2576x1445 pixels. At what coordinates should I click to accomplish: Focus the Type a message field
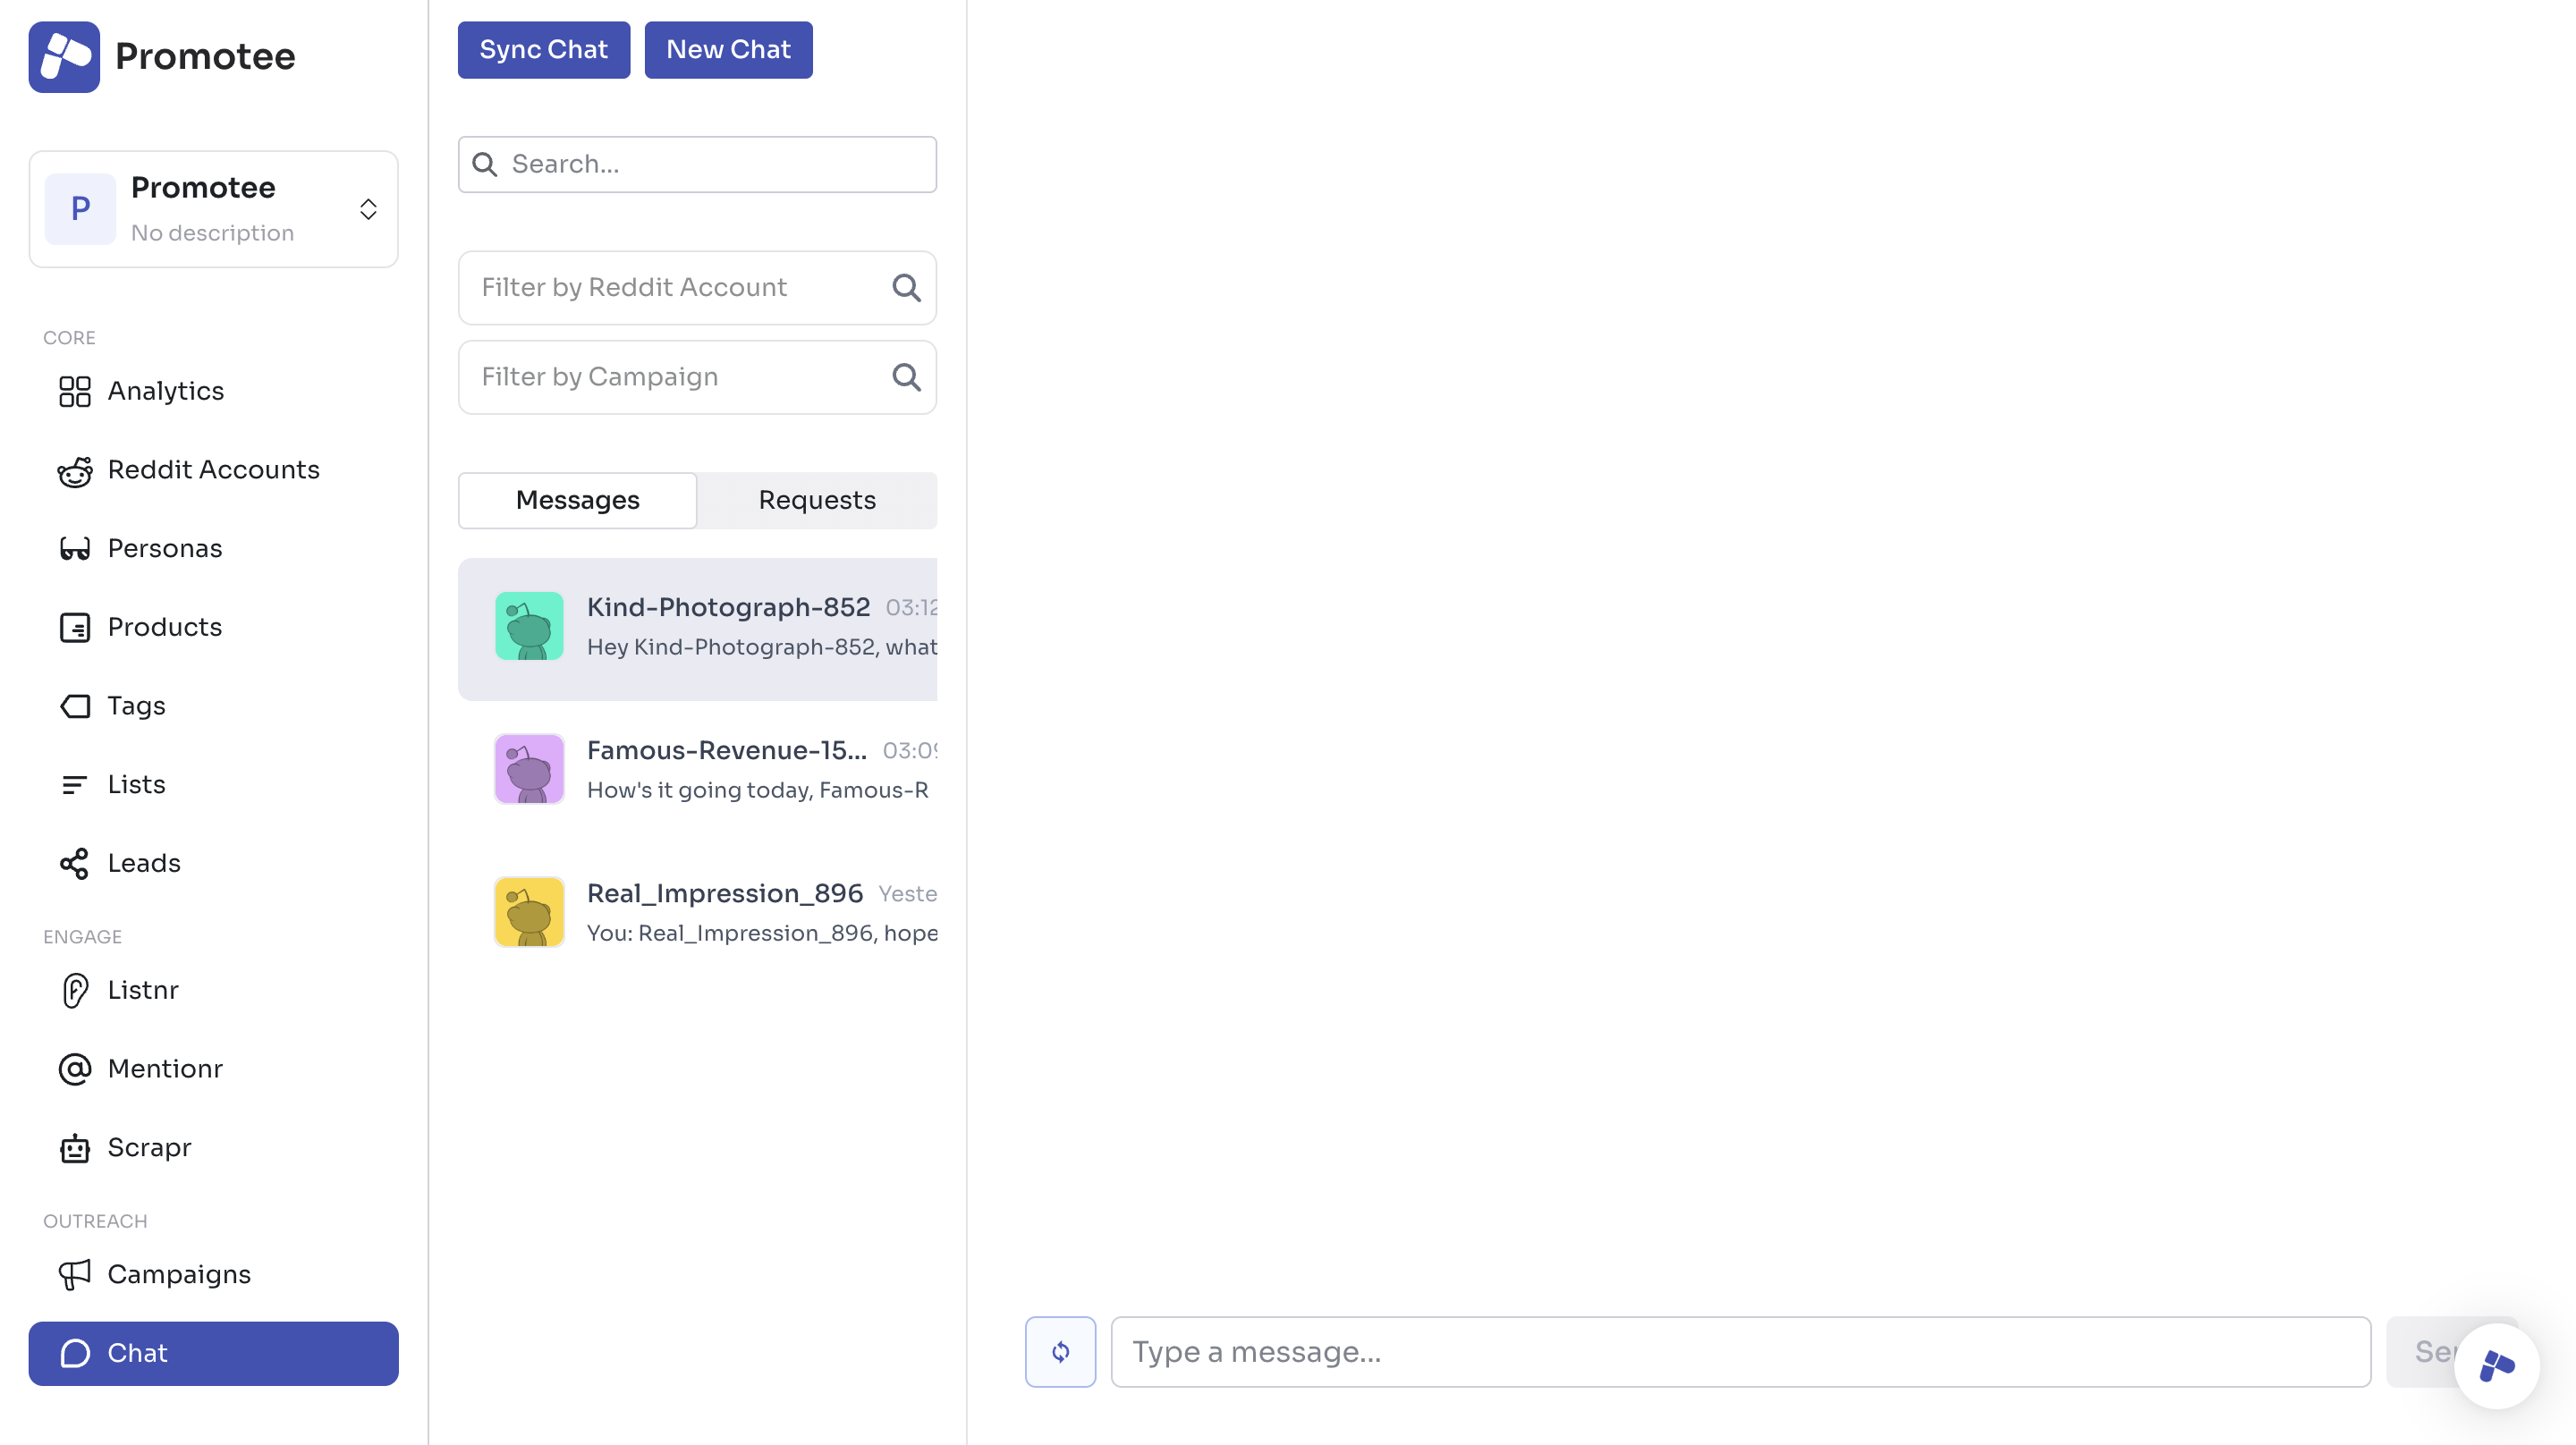(x=1740, y=1352)
